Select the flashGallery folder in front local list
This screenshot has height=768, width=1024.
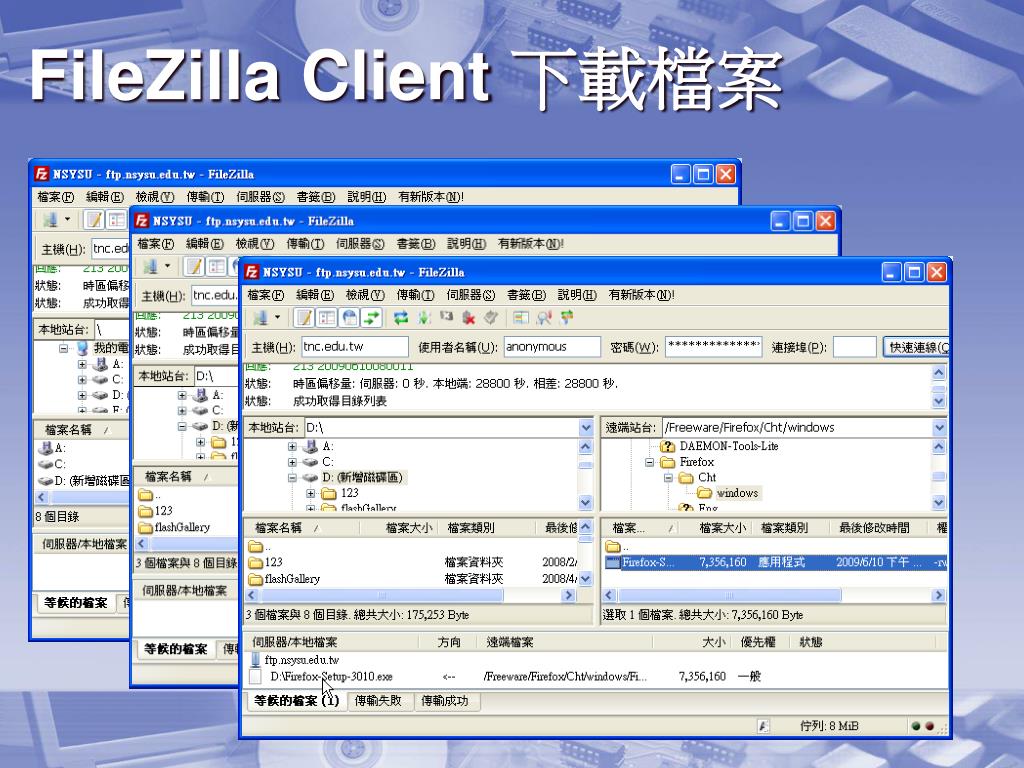click(284, 579)
